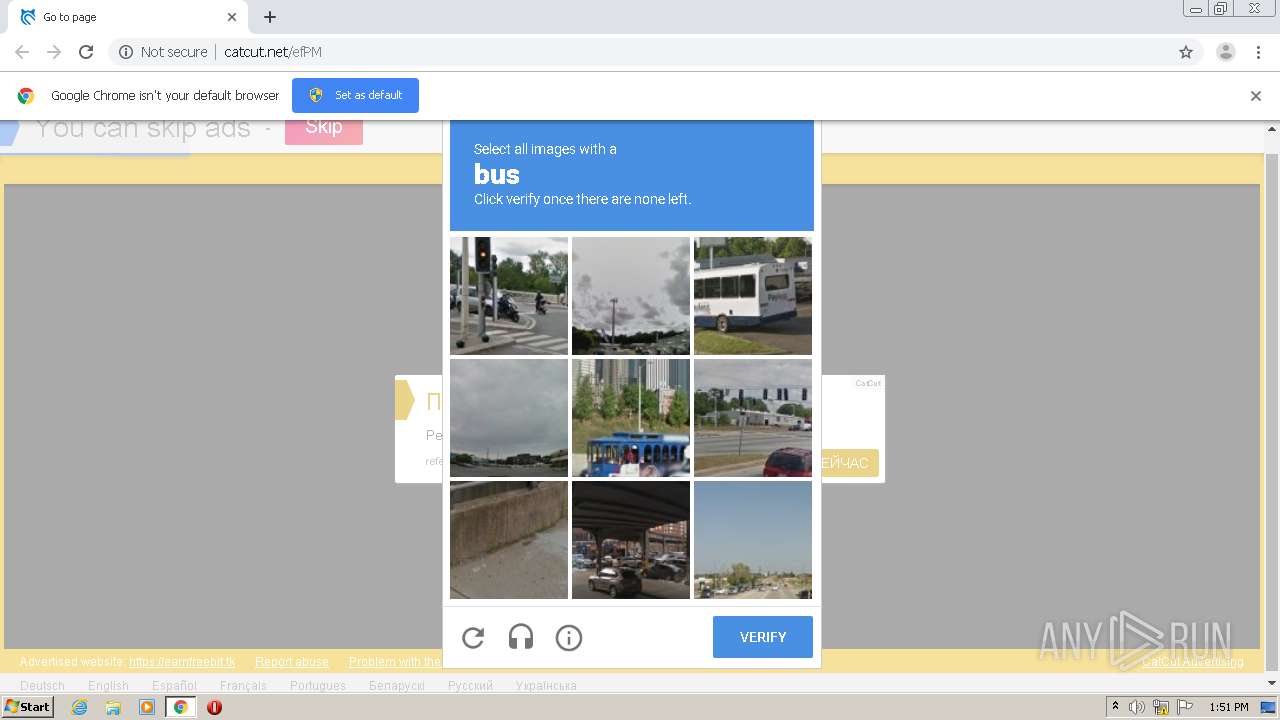Reload the current page
1280x720 pixels.
point(86,52)
